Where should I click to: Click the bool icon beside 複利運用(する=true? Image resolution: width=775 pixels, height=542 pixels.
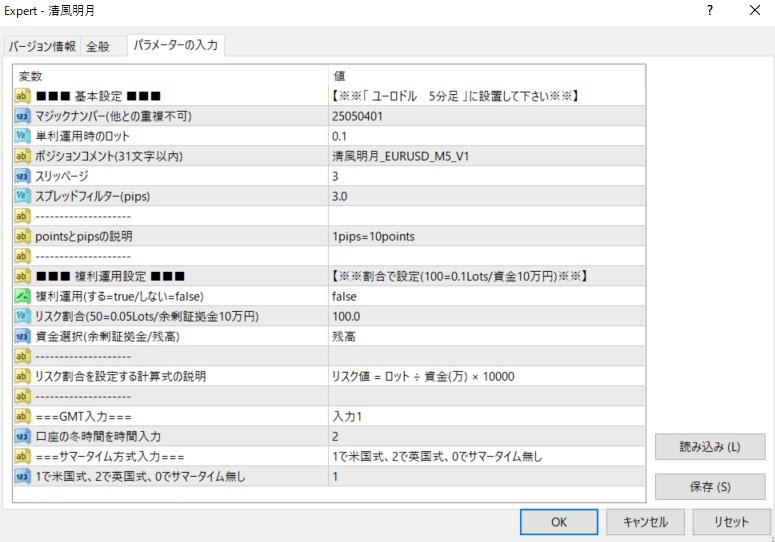click(22, 296)
